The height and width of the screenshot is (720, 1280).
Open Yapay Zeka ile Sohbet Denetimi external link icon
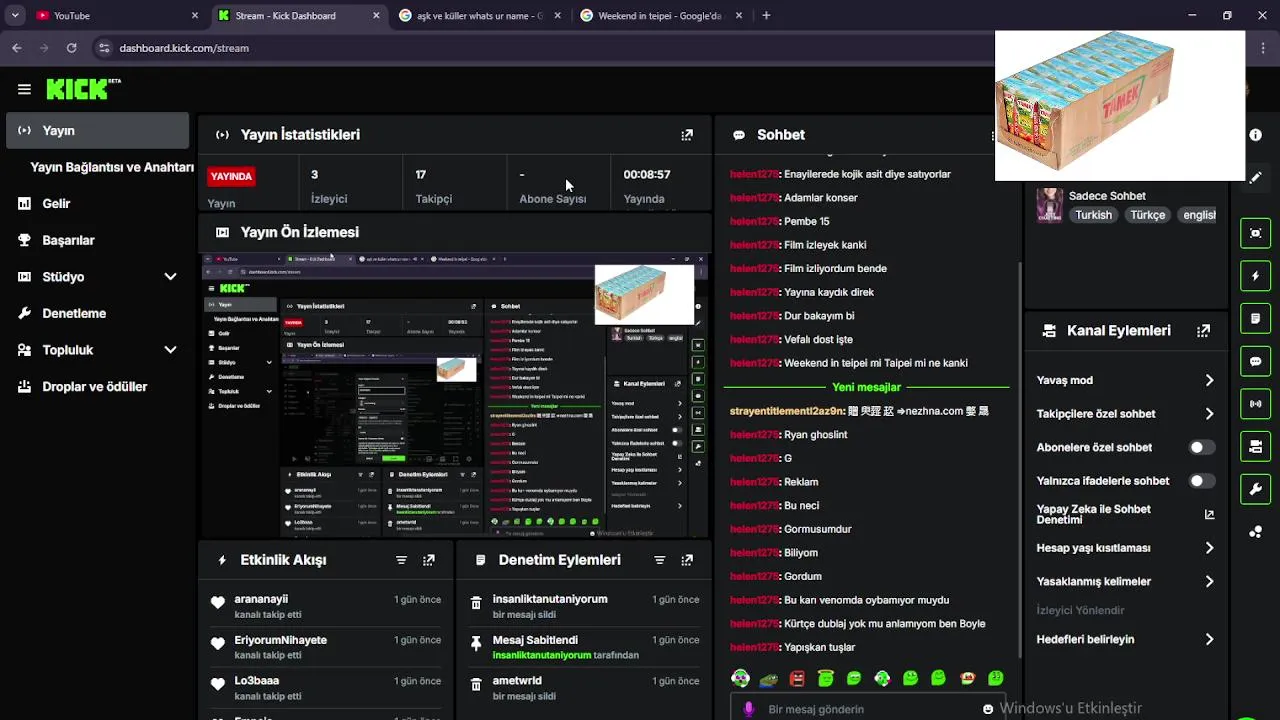[x=1209, y=515]
